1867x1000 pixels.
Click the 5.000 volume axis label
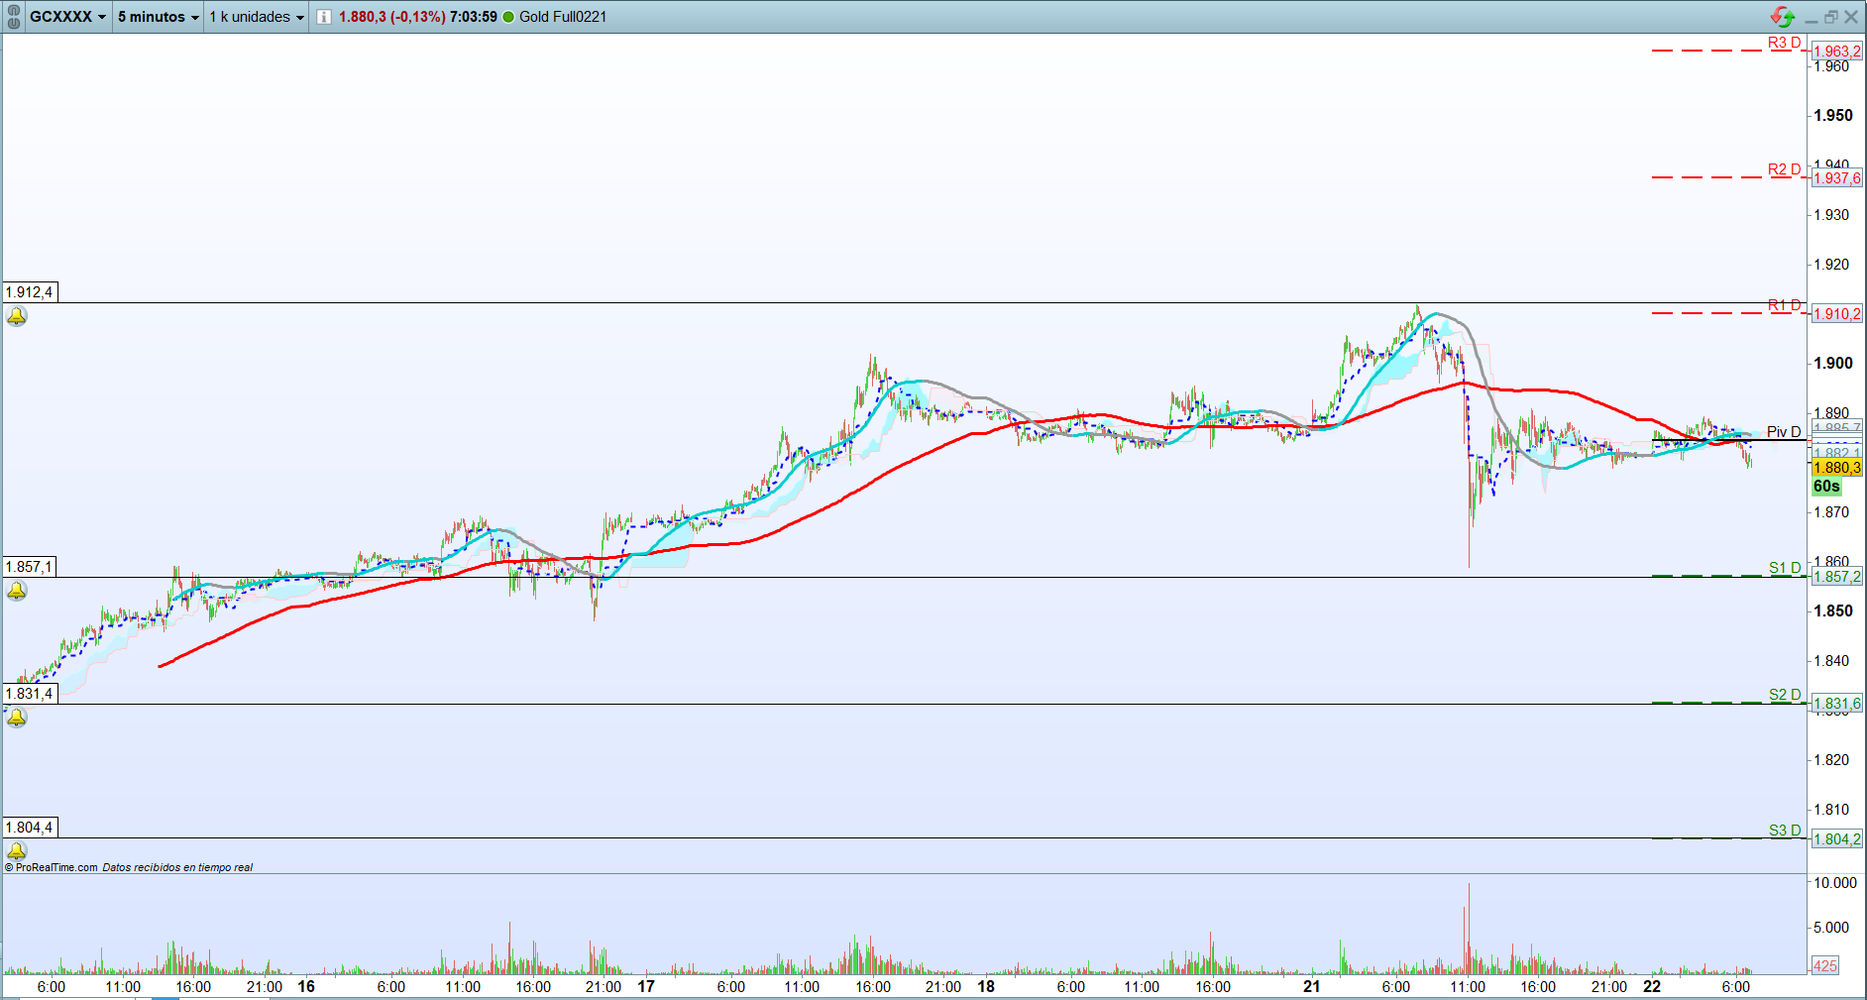click(1832, 928)
